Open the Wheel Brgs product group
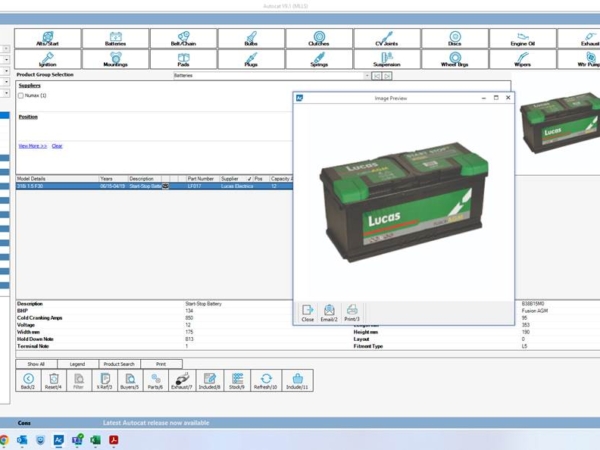 455,59
